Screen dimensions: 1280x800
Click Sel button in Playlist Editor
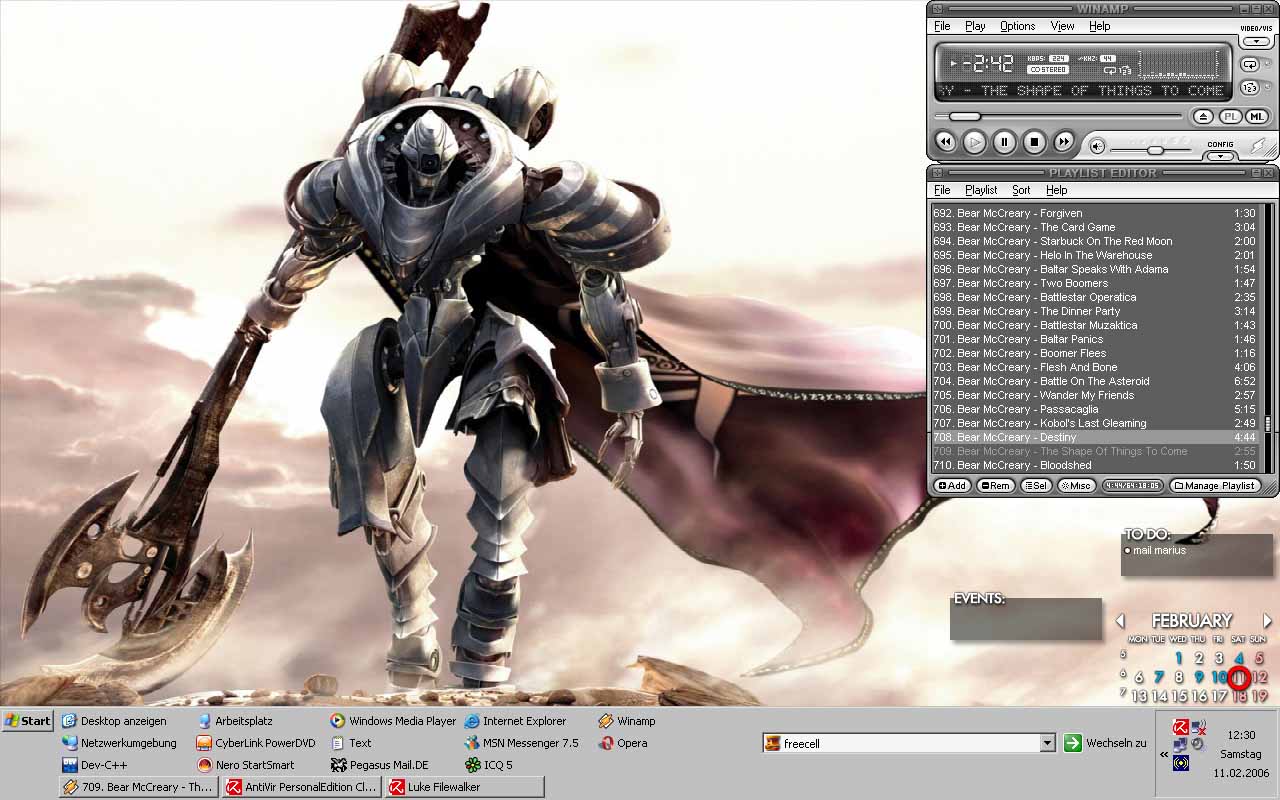[x=1035, y=486]
